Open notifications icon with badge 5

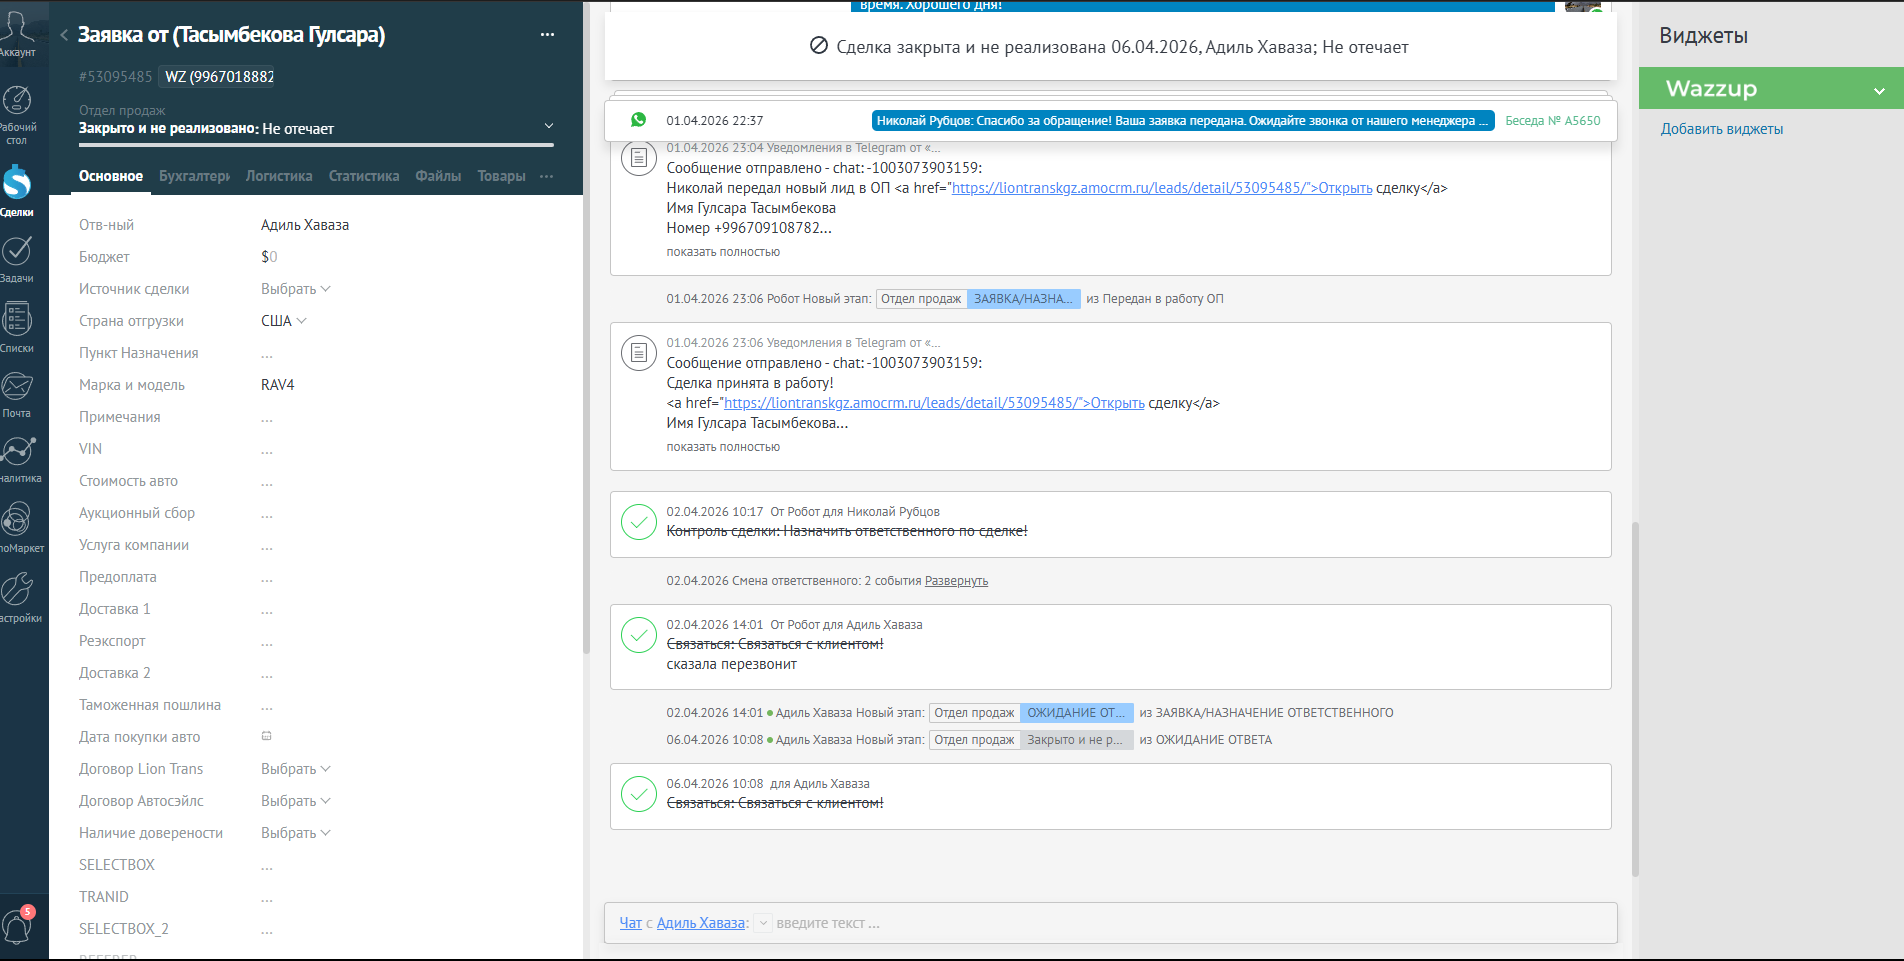pyautogui.click(x=18, y=924)
